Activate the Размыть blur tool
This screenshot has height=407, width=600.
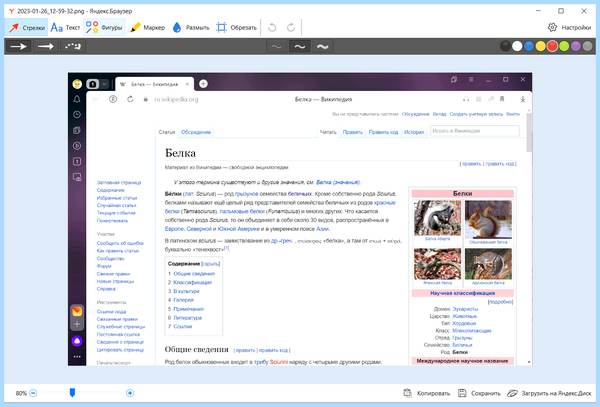click(x=191, y=28)
